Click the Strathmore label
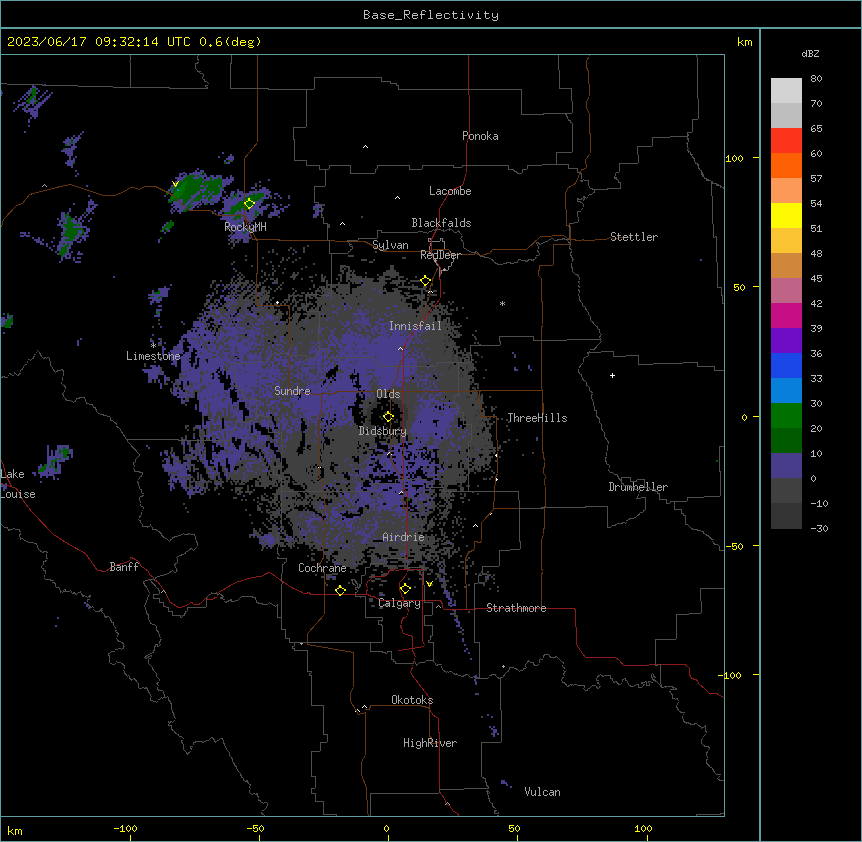Viewport: 862px width, 842px height. [516, 608]
